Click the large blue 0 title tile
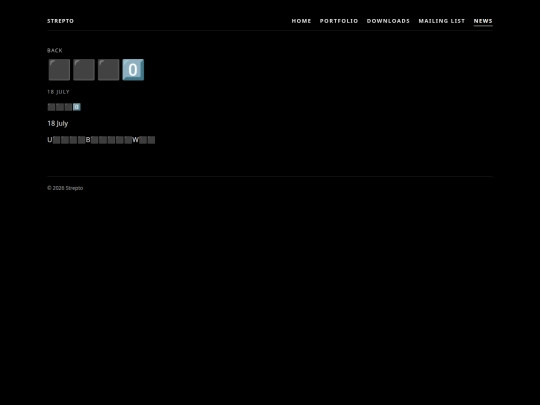Screen dimensions: 540x405 tap(133, 70)
